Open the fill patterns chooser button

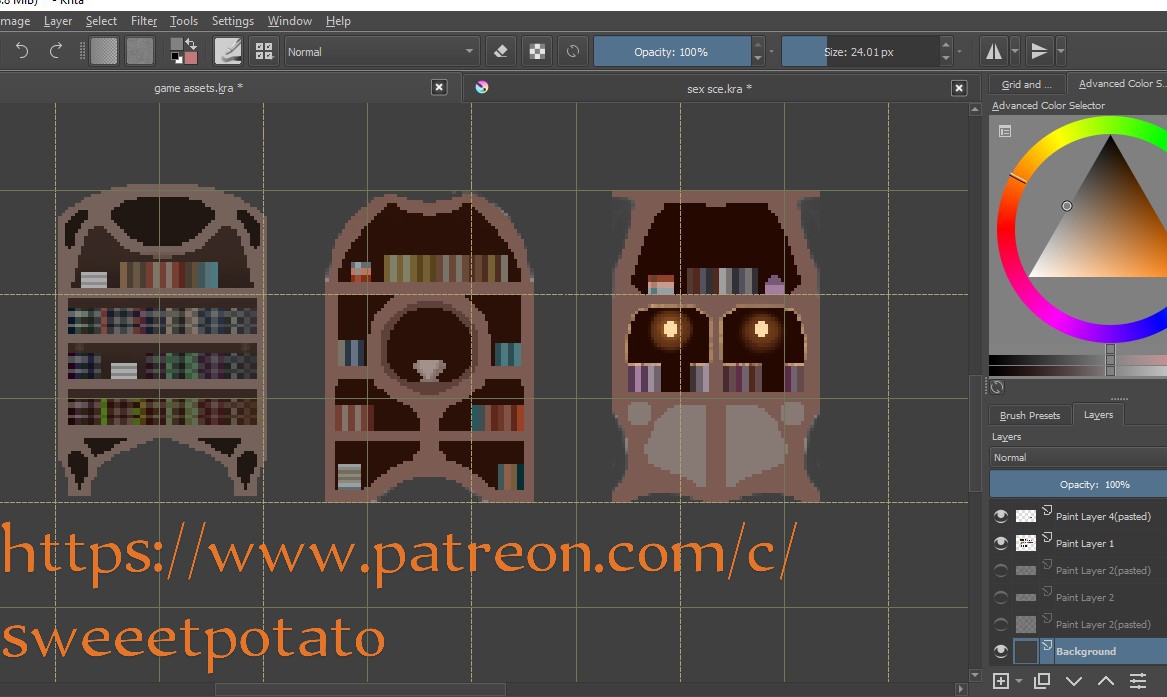(x=139, y=51)
